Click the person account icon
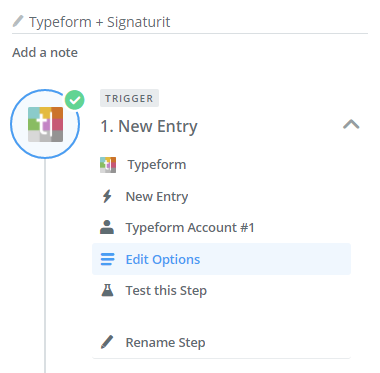380x373 pixels. [107, 227]
